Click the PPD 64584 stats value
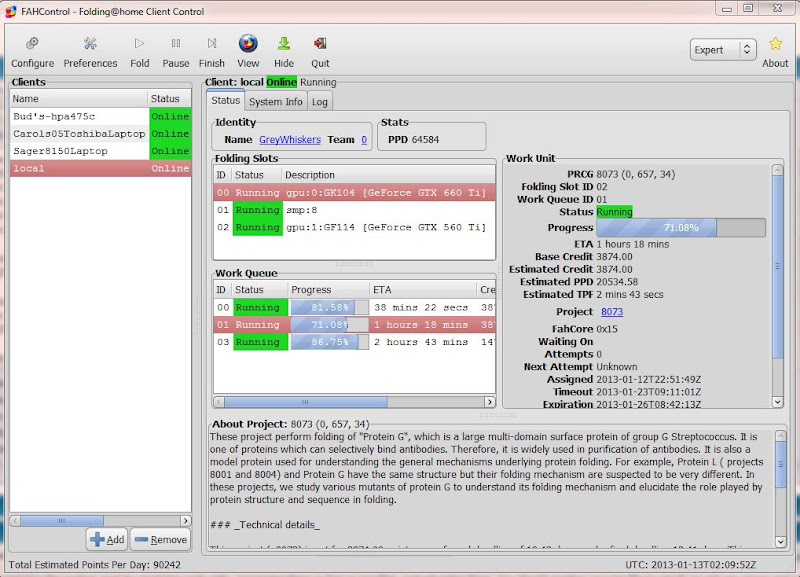 [426, 139]
